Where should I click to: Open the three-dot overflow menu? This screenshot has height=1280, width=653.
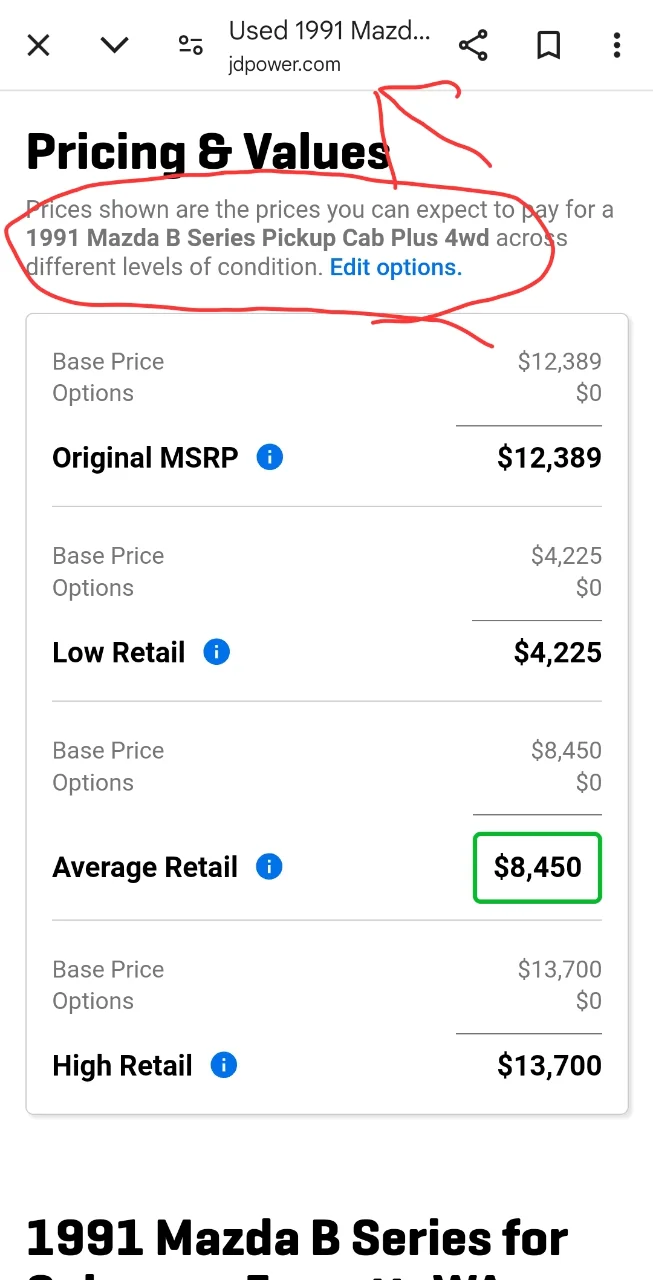617,45
